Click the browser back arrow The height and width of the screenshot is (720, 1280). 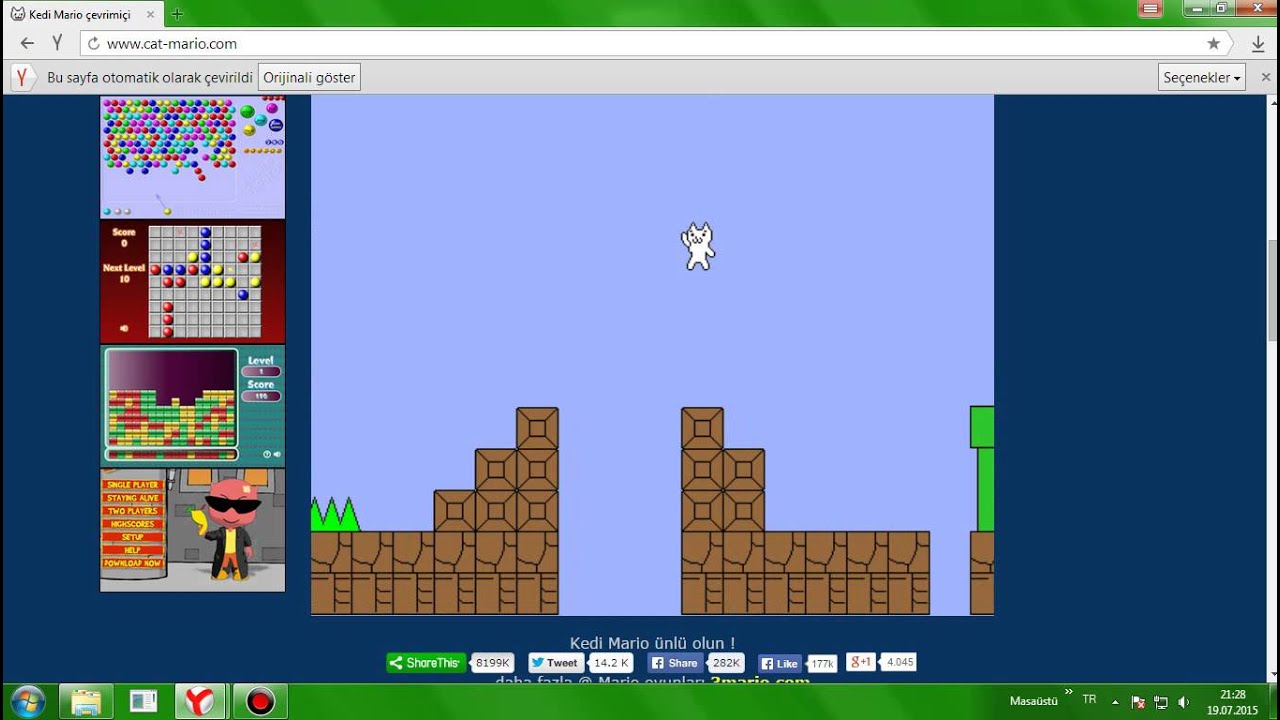[x=27, y=43]
